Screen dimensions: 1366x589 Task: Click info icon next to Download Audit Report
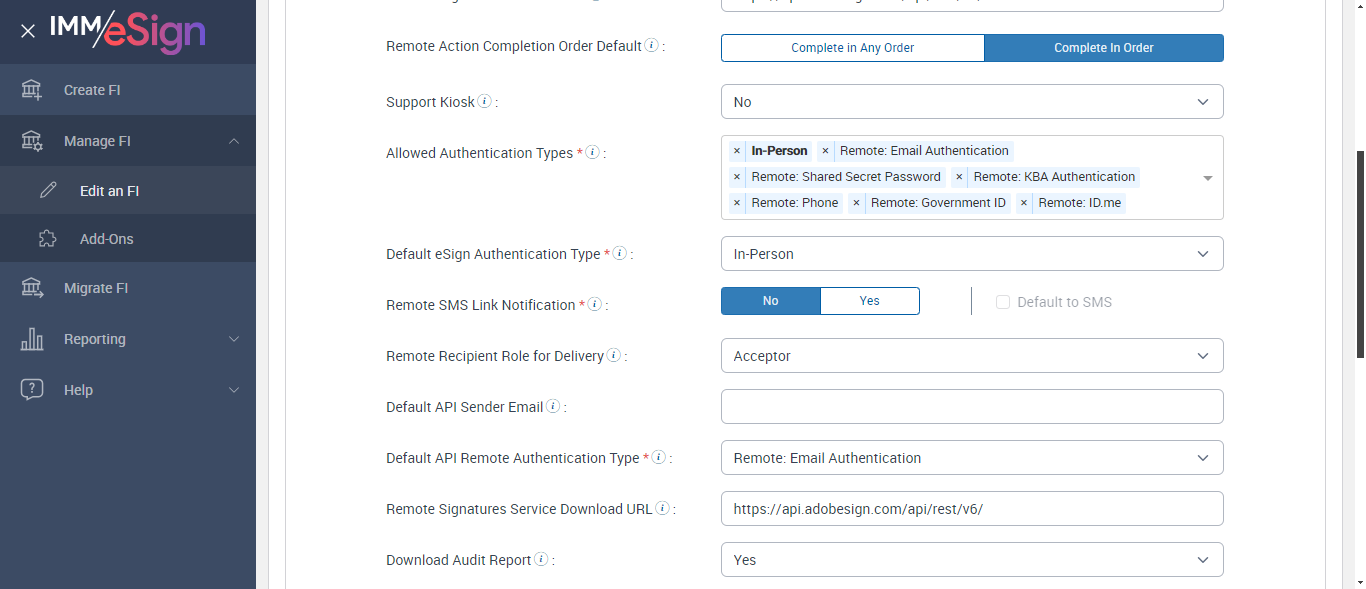tap(541, 560)
